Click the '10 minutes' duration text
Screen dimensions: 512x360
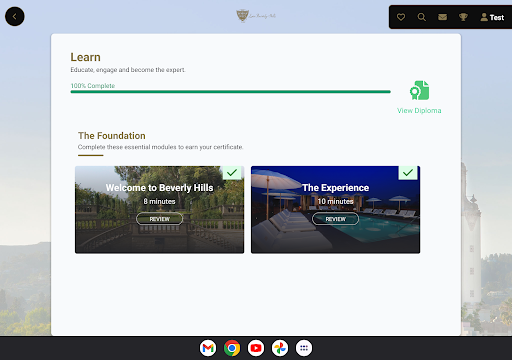coord(335,201)
